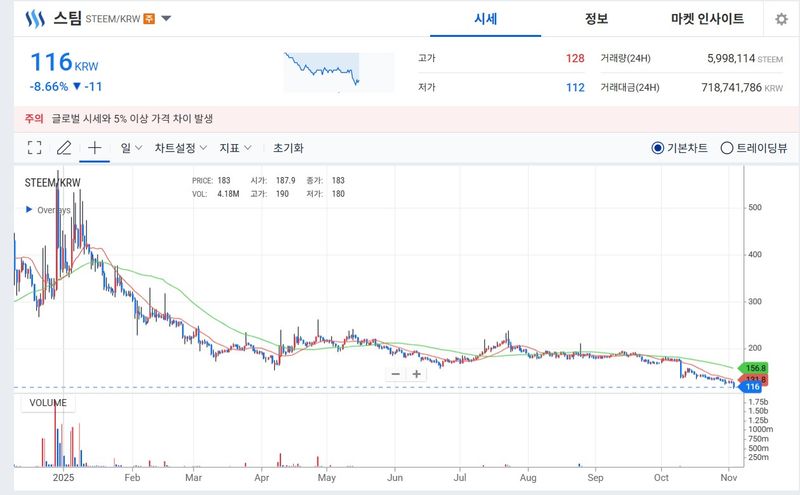This screenshot has width=800, height=495.
Task: Select the pencil drawing tool
Action: pyautogui.click(x=64, y=148)
